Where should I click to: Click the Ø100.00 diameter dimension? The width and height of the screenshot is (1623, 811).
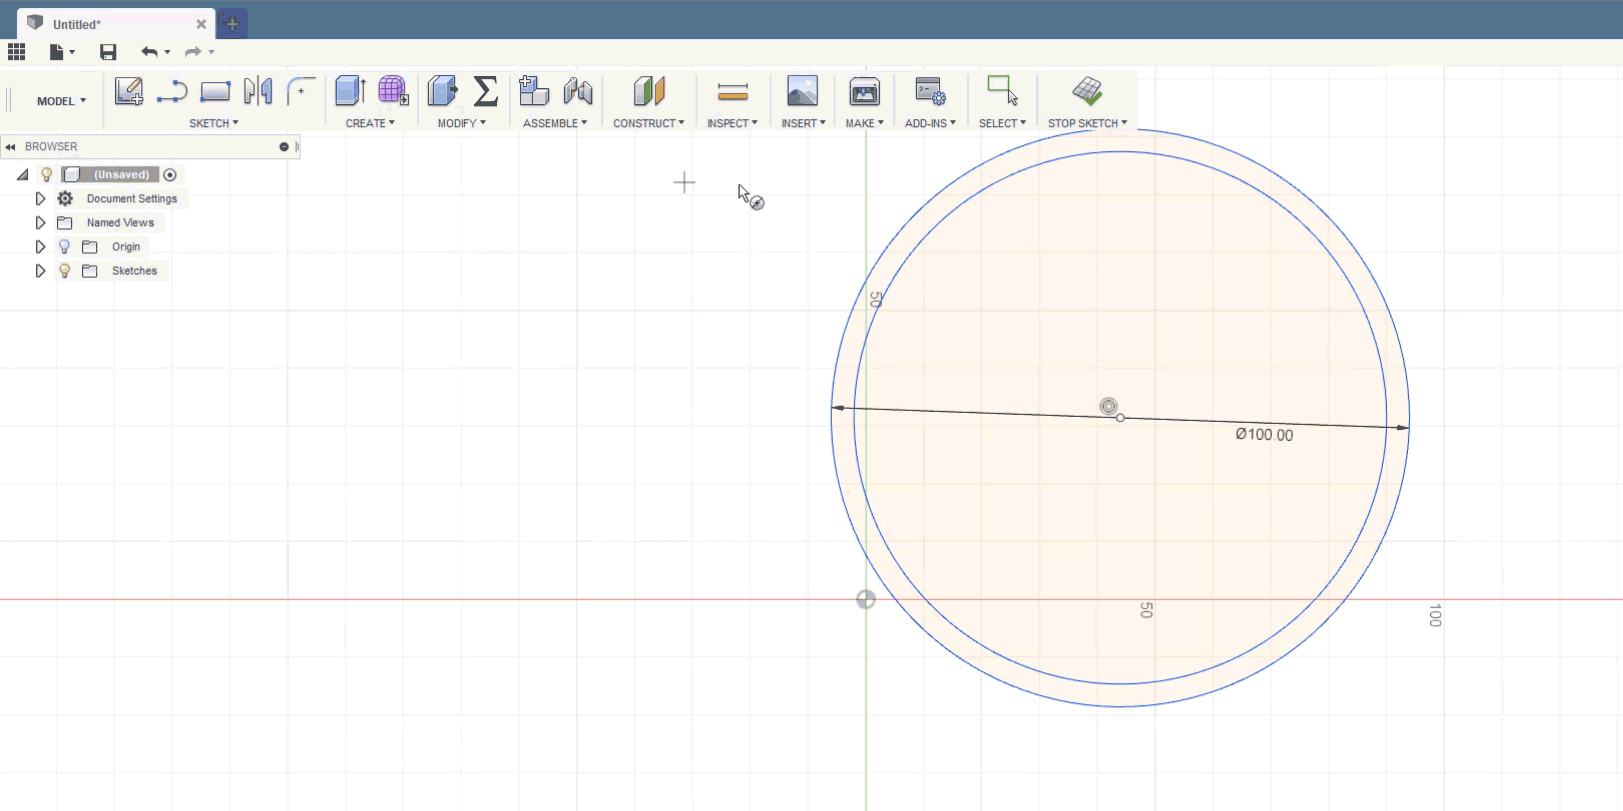(x=1264, y=435)
